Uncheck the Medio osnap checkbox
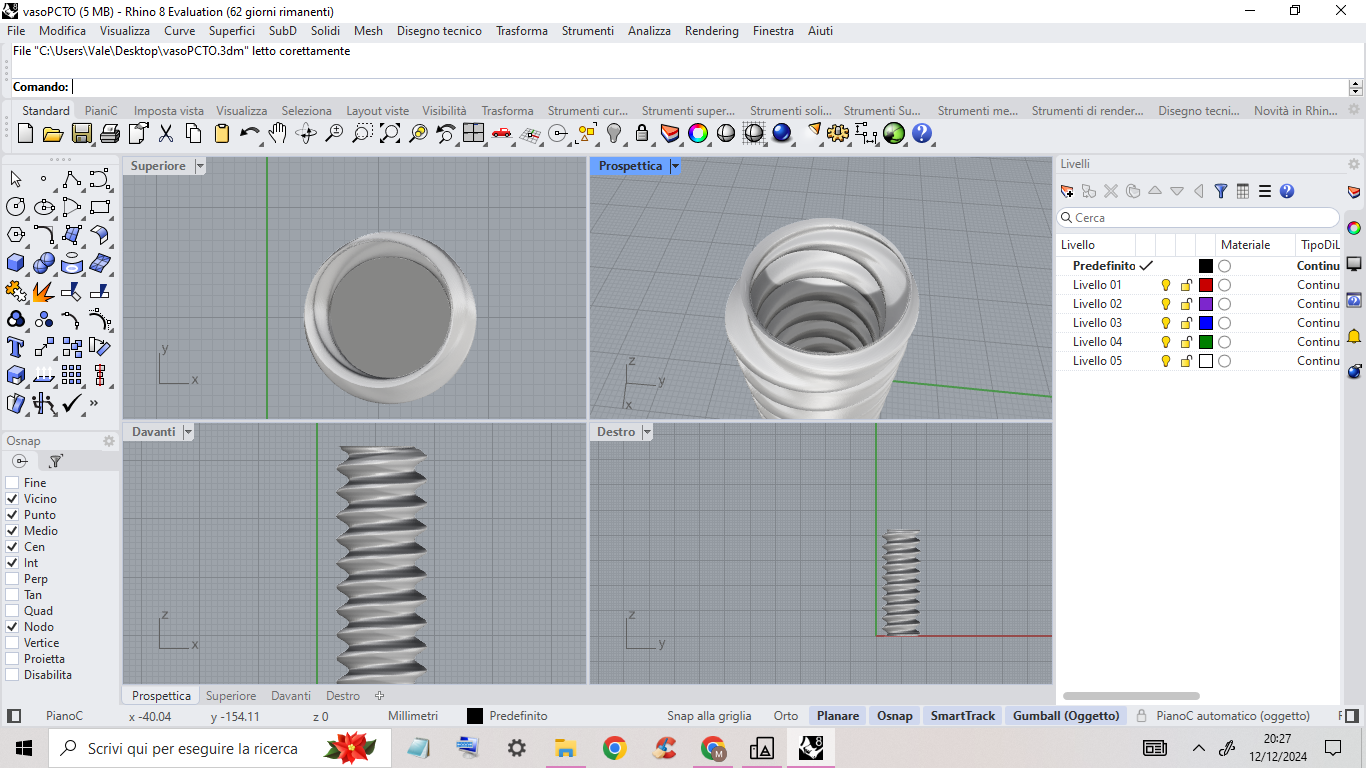 pyautogui.click(x=12, y=531)
